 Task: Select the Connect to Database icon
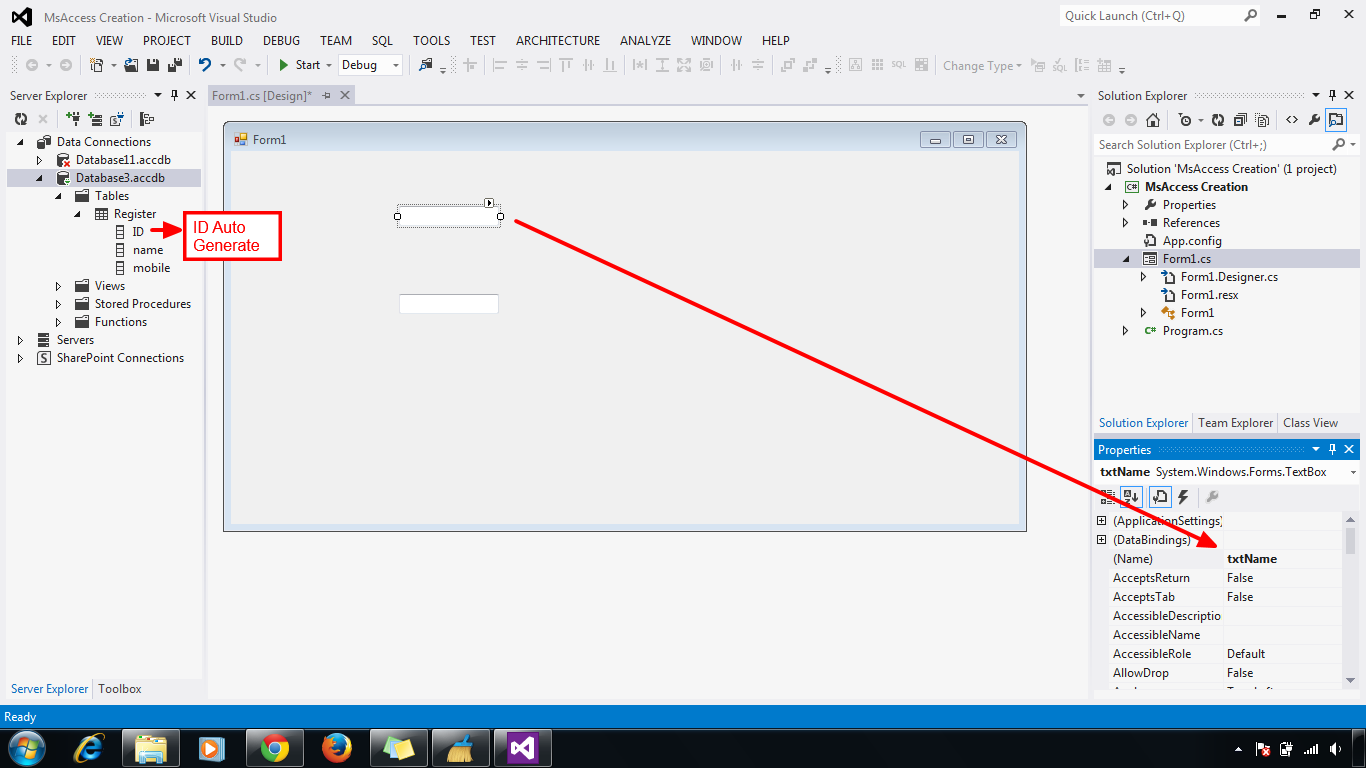[72, 118]
